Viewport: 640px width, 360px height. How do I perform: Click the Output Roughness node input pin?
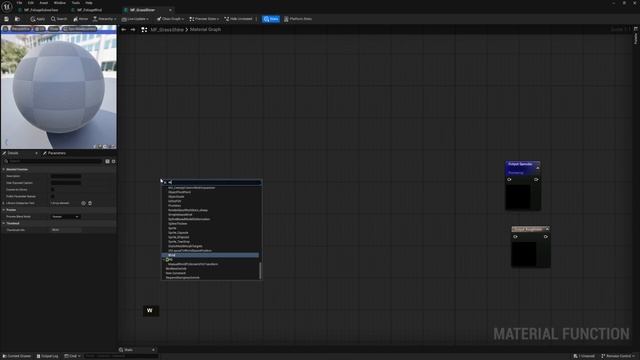click(516, 237)
